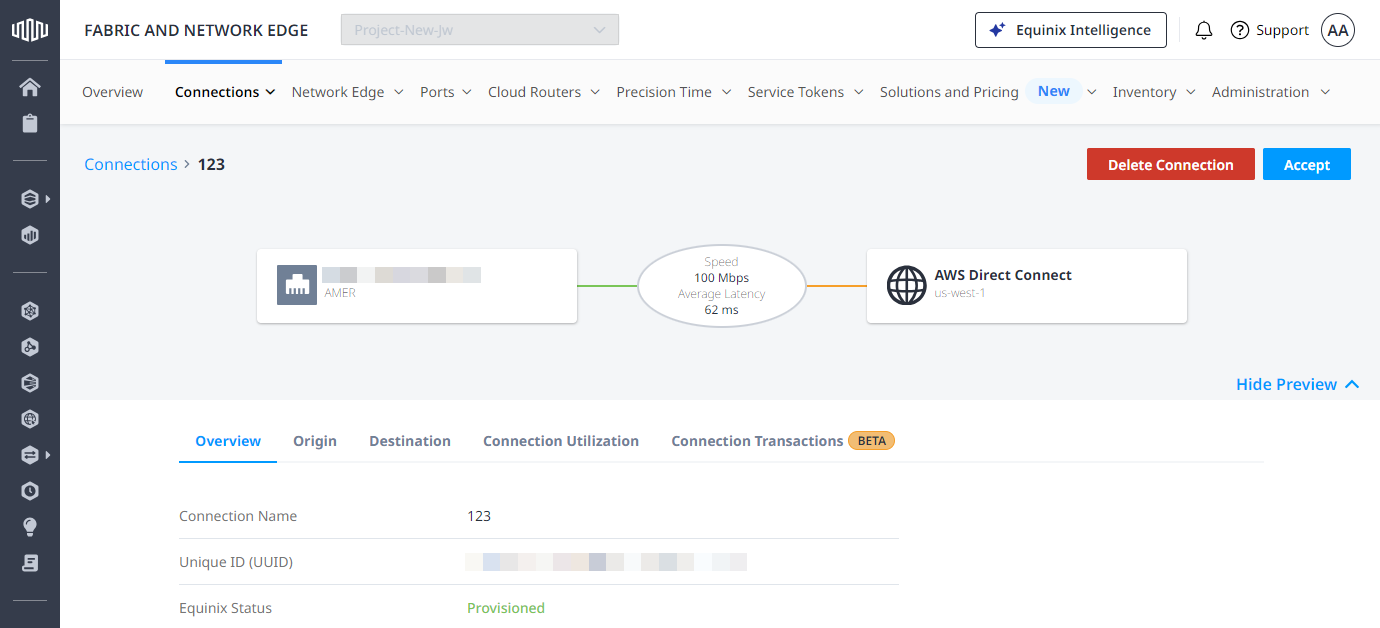Click the Unique ID (UUID) label
This screenshot has width=1380, height=628.
tap(236, 562)
